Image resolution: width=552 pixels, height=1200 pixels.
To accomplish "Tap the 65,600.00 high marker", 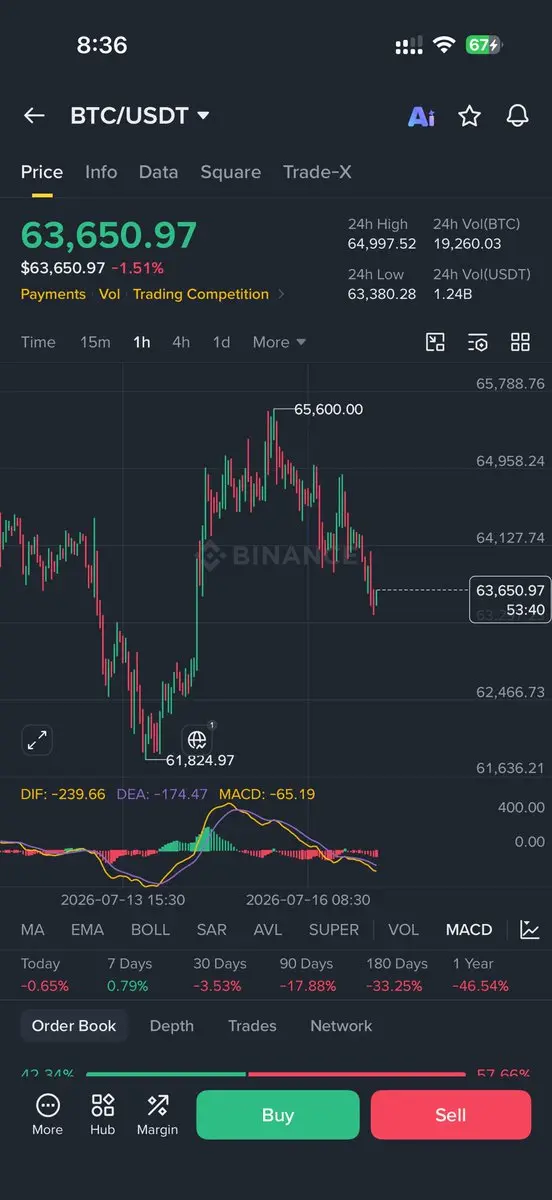I will pos(329,409).
